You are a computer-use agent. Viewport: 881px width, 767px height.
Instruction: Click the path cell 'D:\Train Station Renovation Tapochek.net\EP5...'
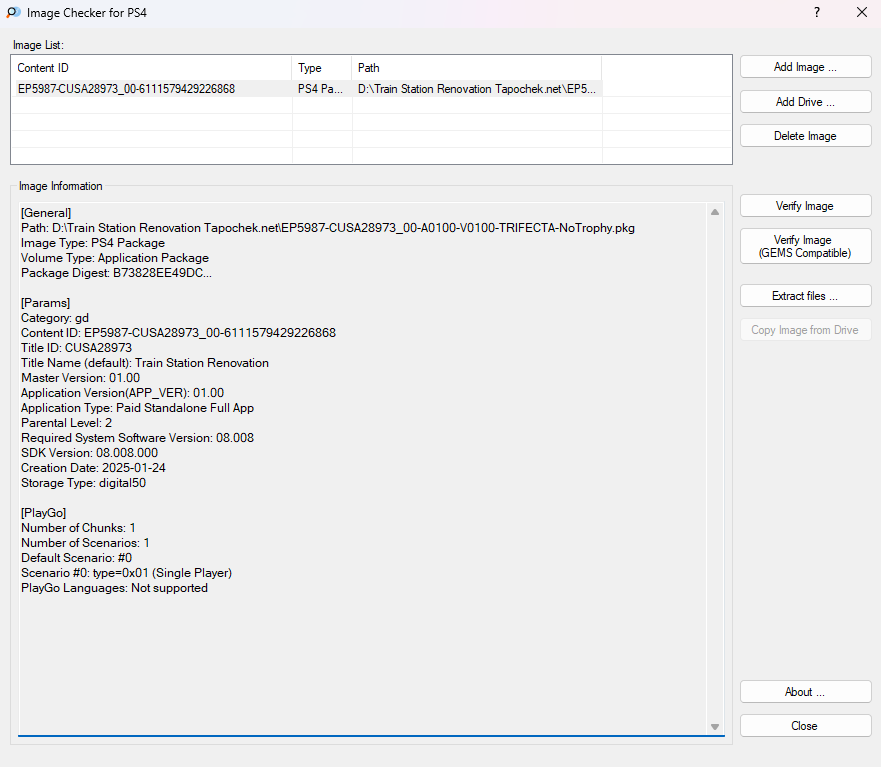coord(476,89)
